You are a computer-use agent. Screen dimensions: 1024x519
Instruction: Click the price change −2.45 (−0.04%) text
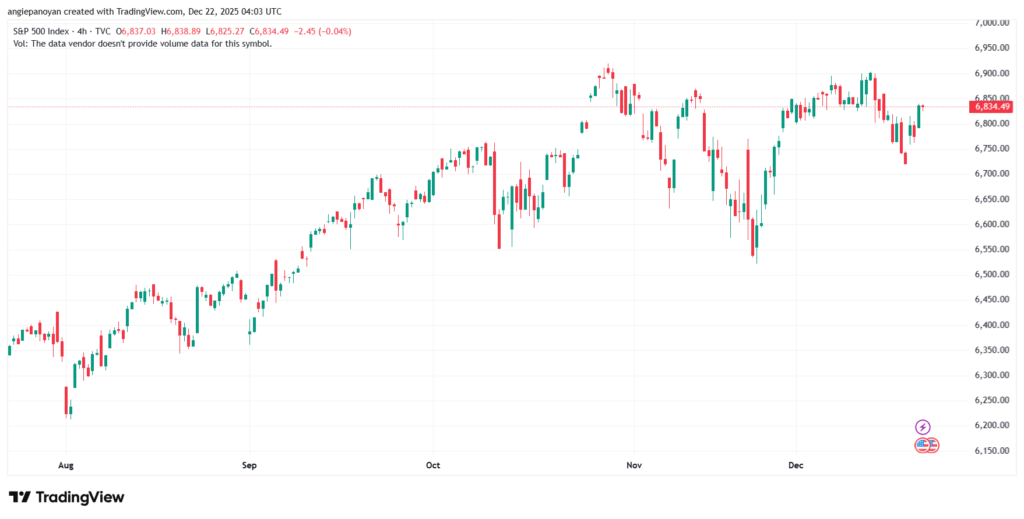coord(320,31)
